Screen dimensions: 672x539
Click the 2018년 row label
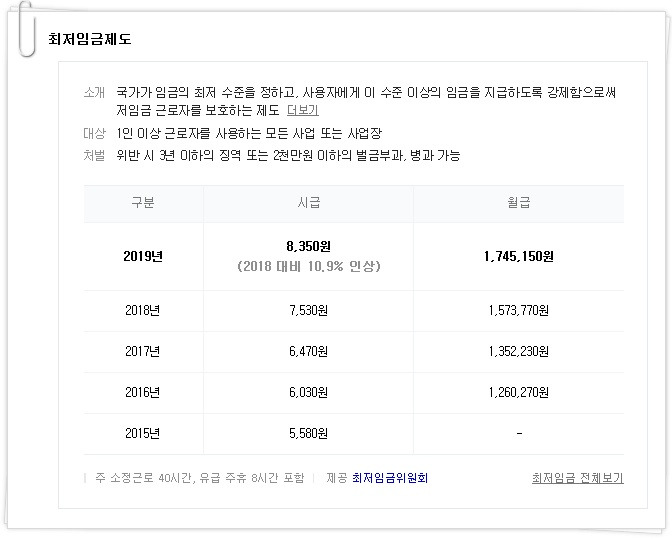pos(143,310)
